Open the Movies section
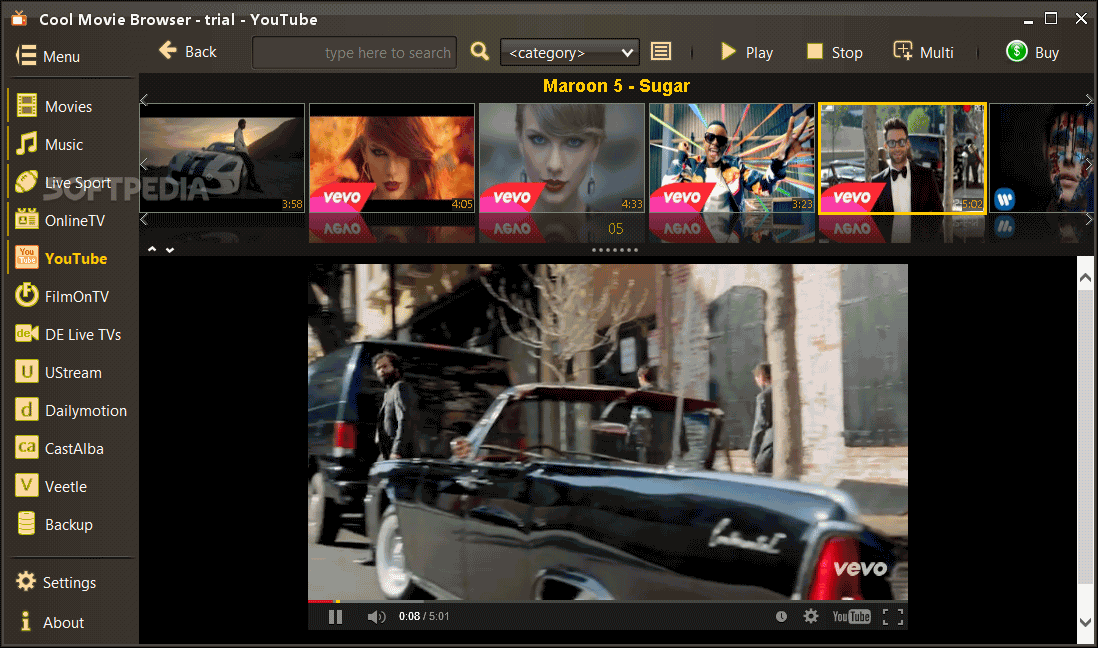1098x648 pixels. click(x=69, y=106)
